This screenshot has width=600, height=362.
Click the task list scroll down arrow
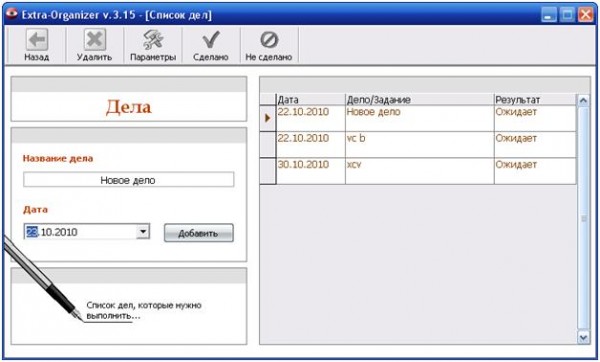point(583,338)
